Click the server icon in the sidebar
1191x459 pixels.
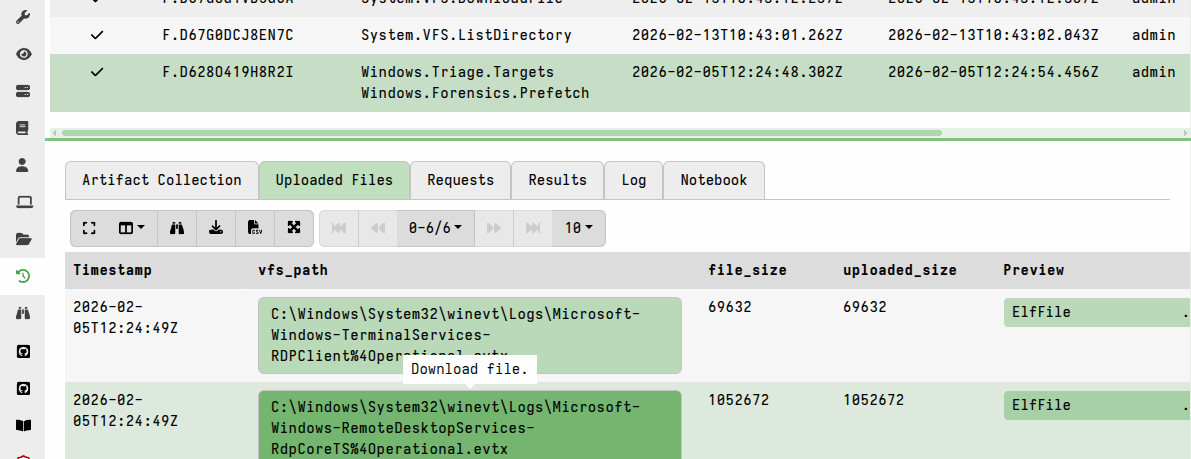[24, 91]
